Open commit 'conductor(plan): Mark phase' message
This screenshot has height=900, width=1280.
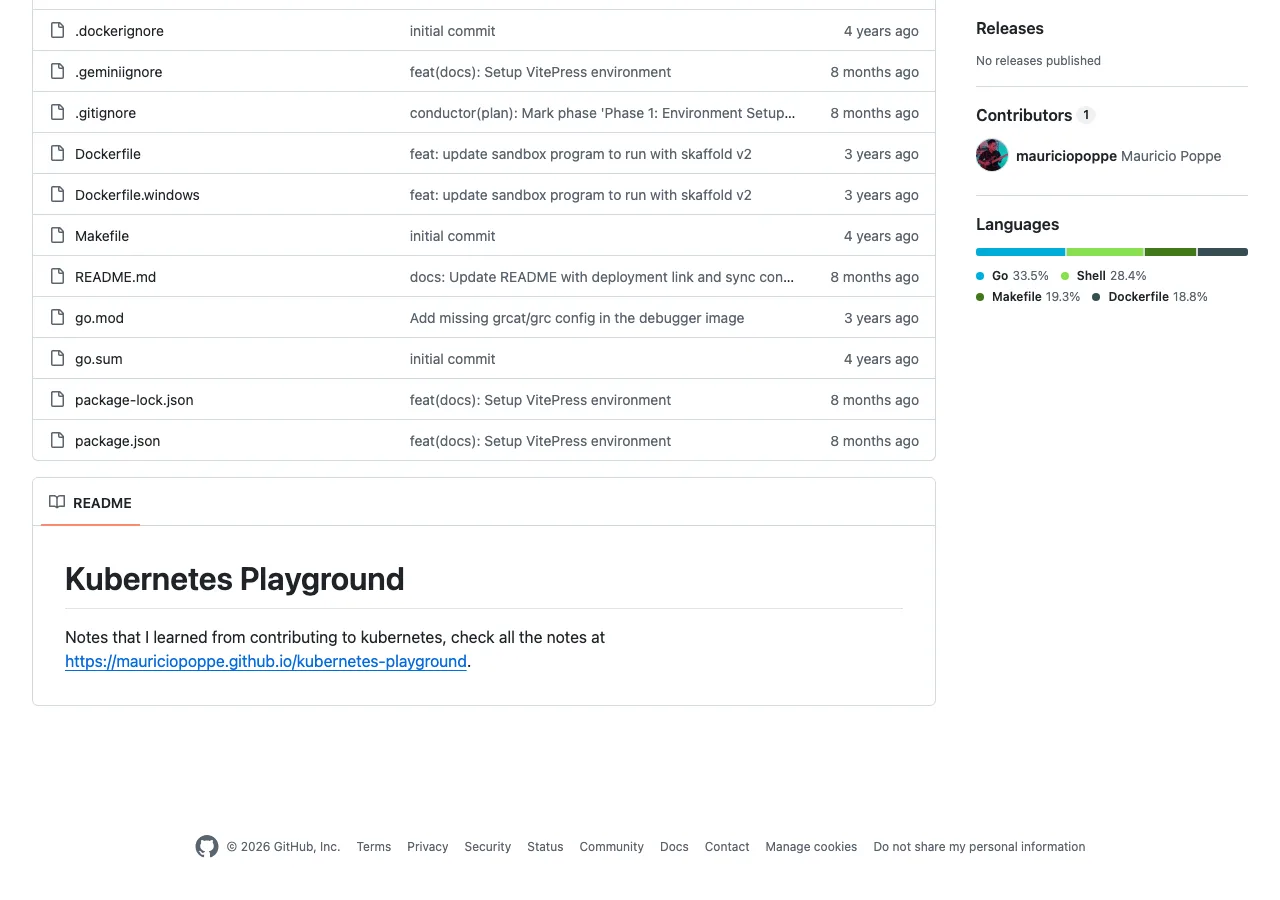(x=603, y=113)
